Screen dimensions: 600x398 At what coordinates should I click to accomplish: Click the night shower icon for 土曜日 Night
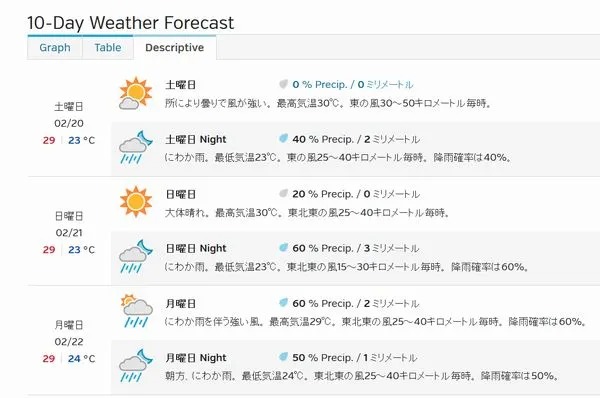tap(135, 147)
